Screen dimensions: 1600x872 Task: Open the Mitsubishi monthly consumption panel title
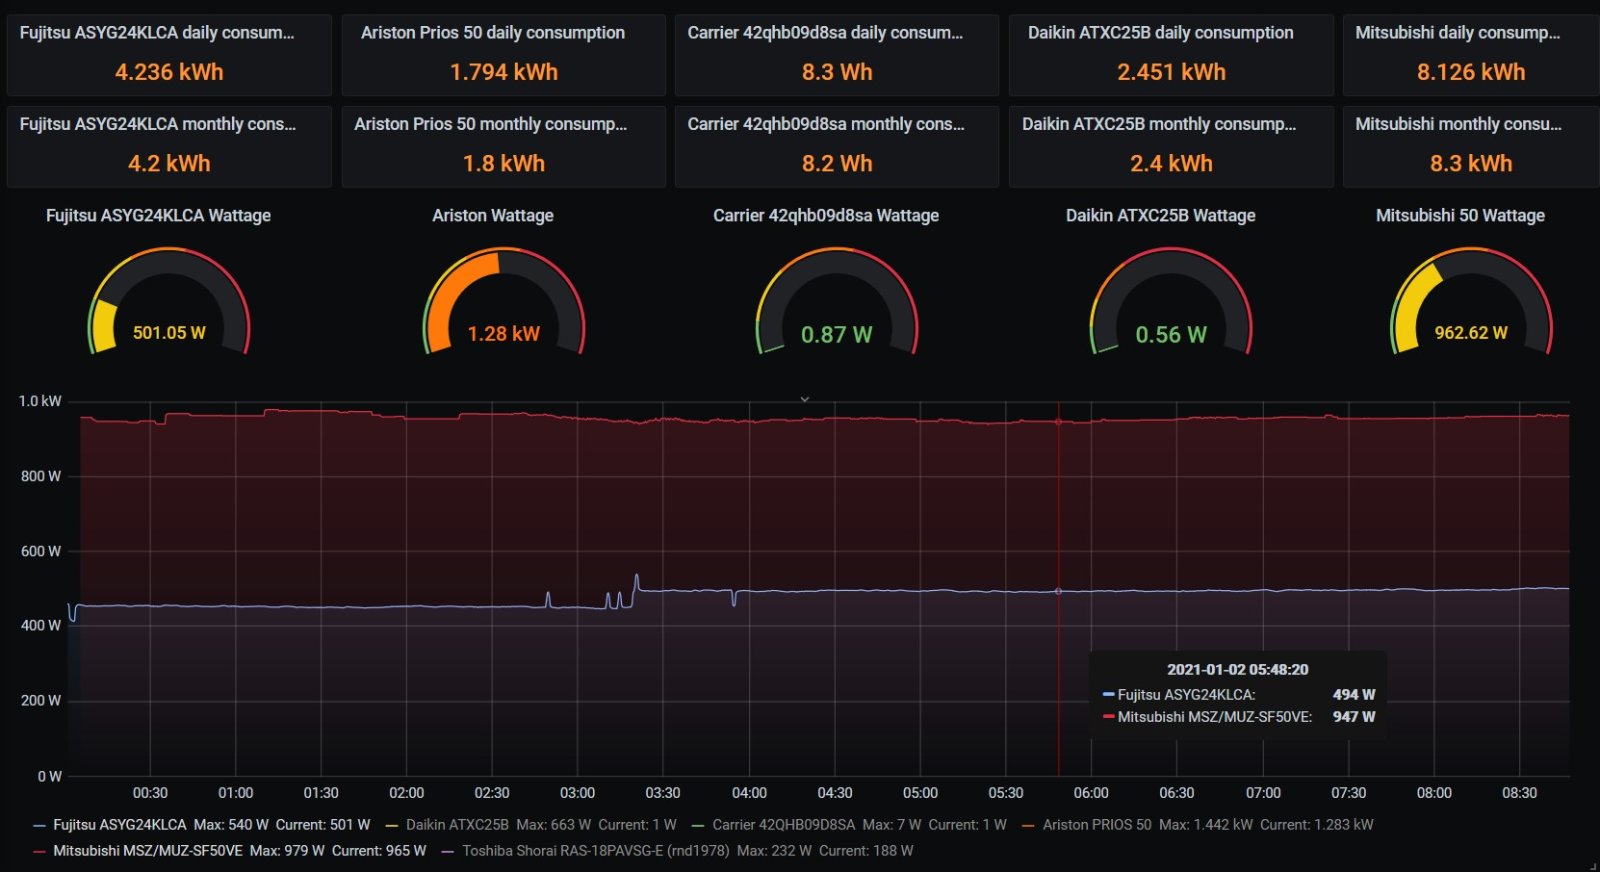click(1458, 124)
